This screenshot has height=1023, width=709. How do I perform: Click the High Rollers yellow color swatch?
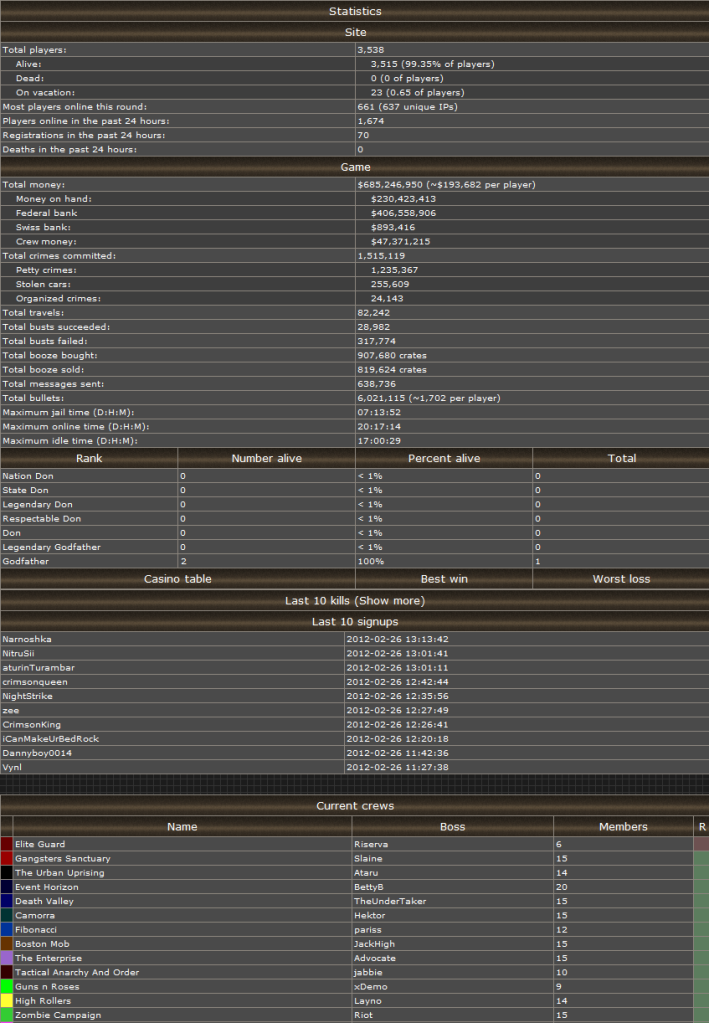7,1001
